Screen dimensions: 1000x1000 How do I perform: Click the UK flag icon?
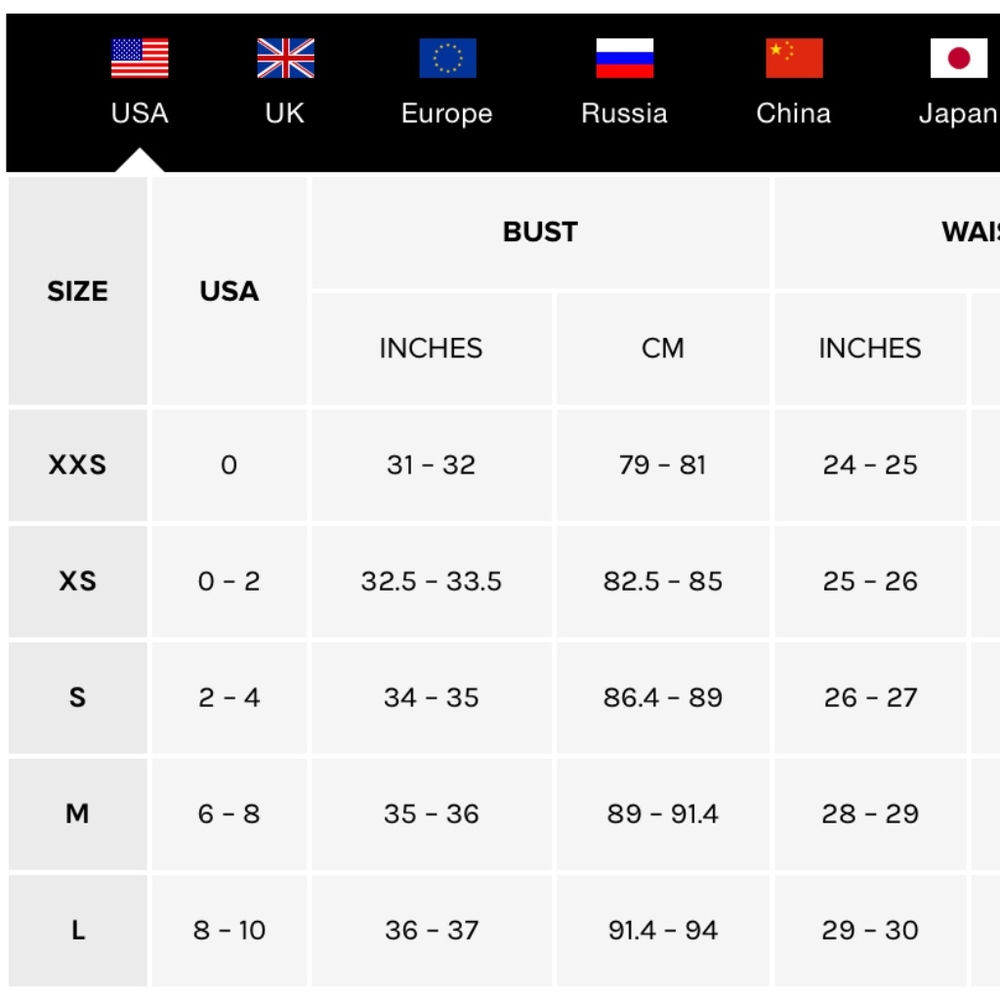pos(285,58)
